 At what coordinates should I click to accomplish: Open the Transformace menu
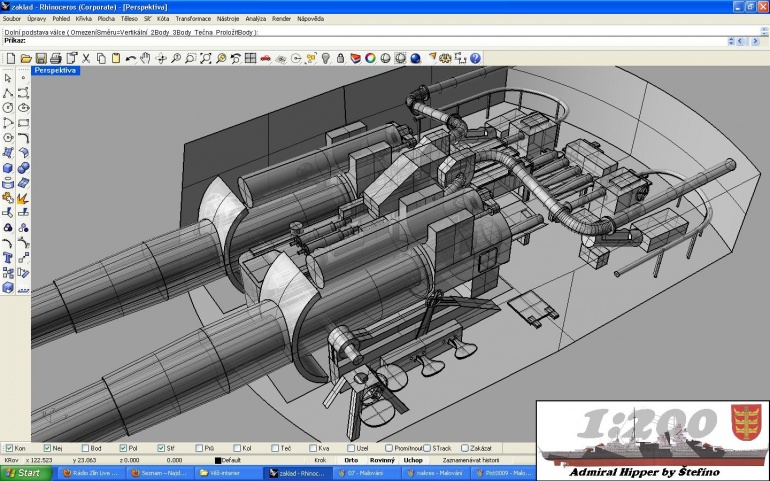[193, 19]
